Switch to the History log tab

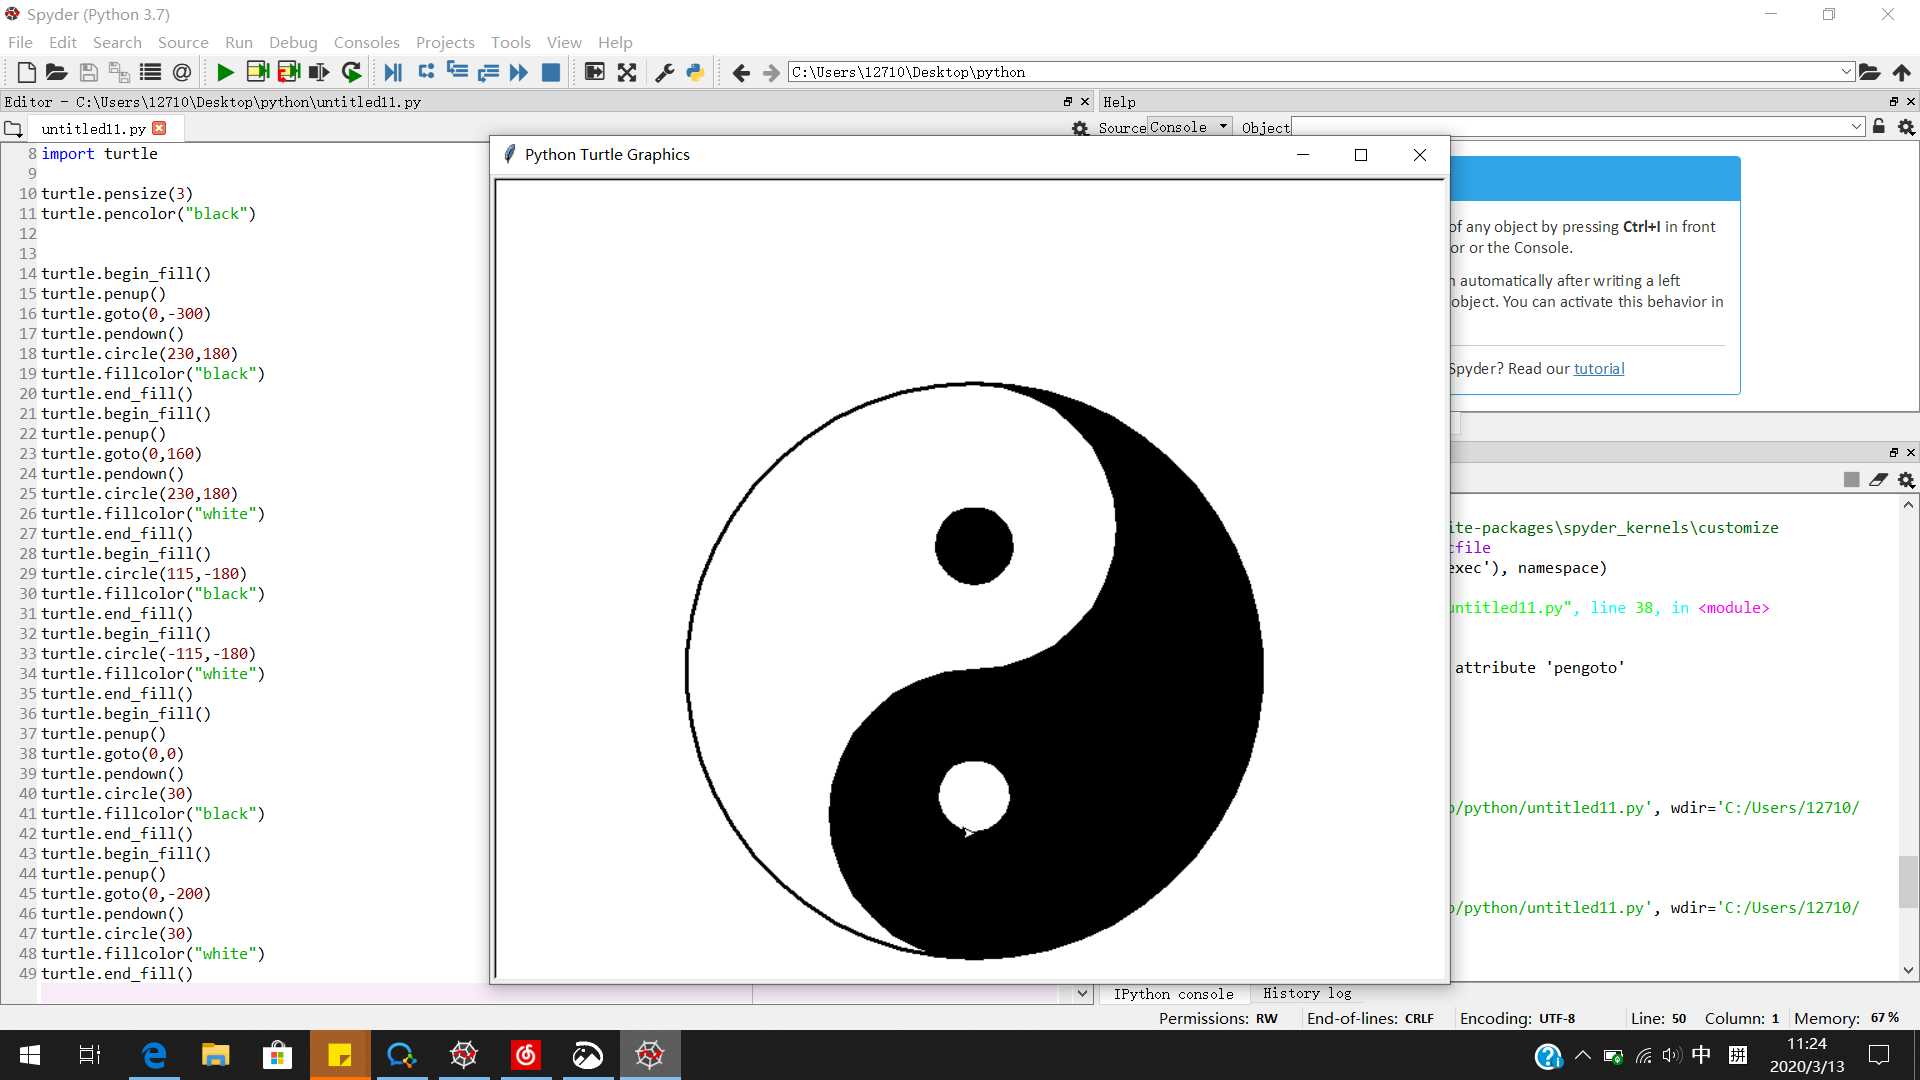(1305, 993)
